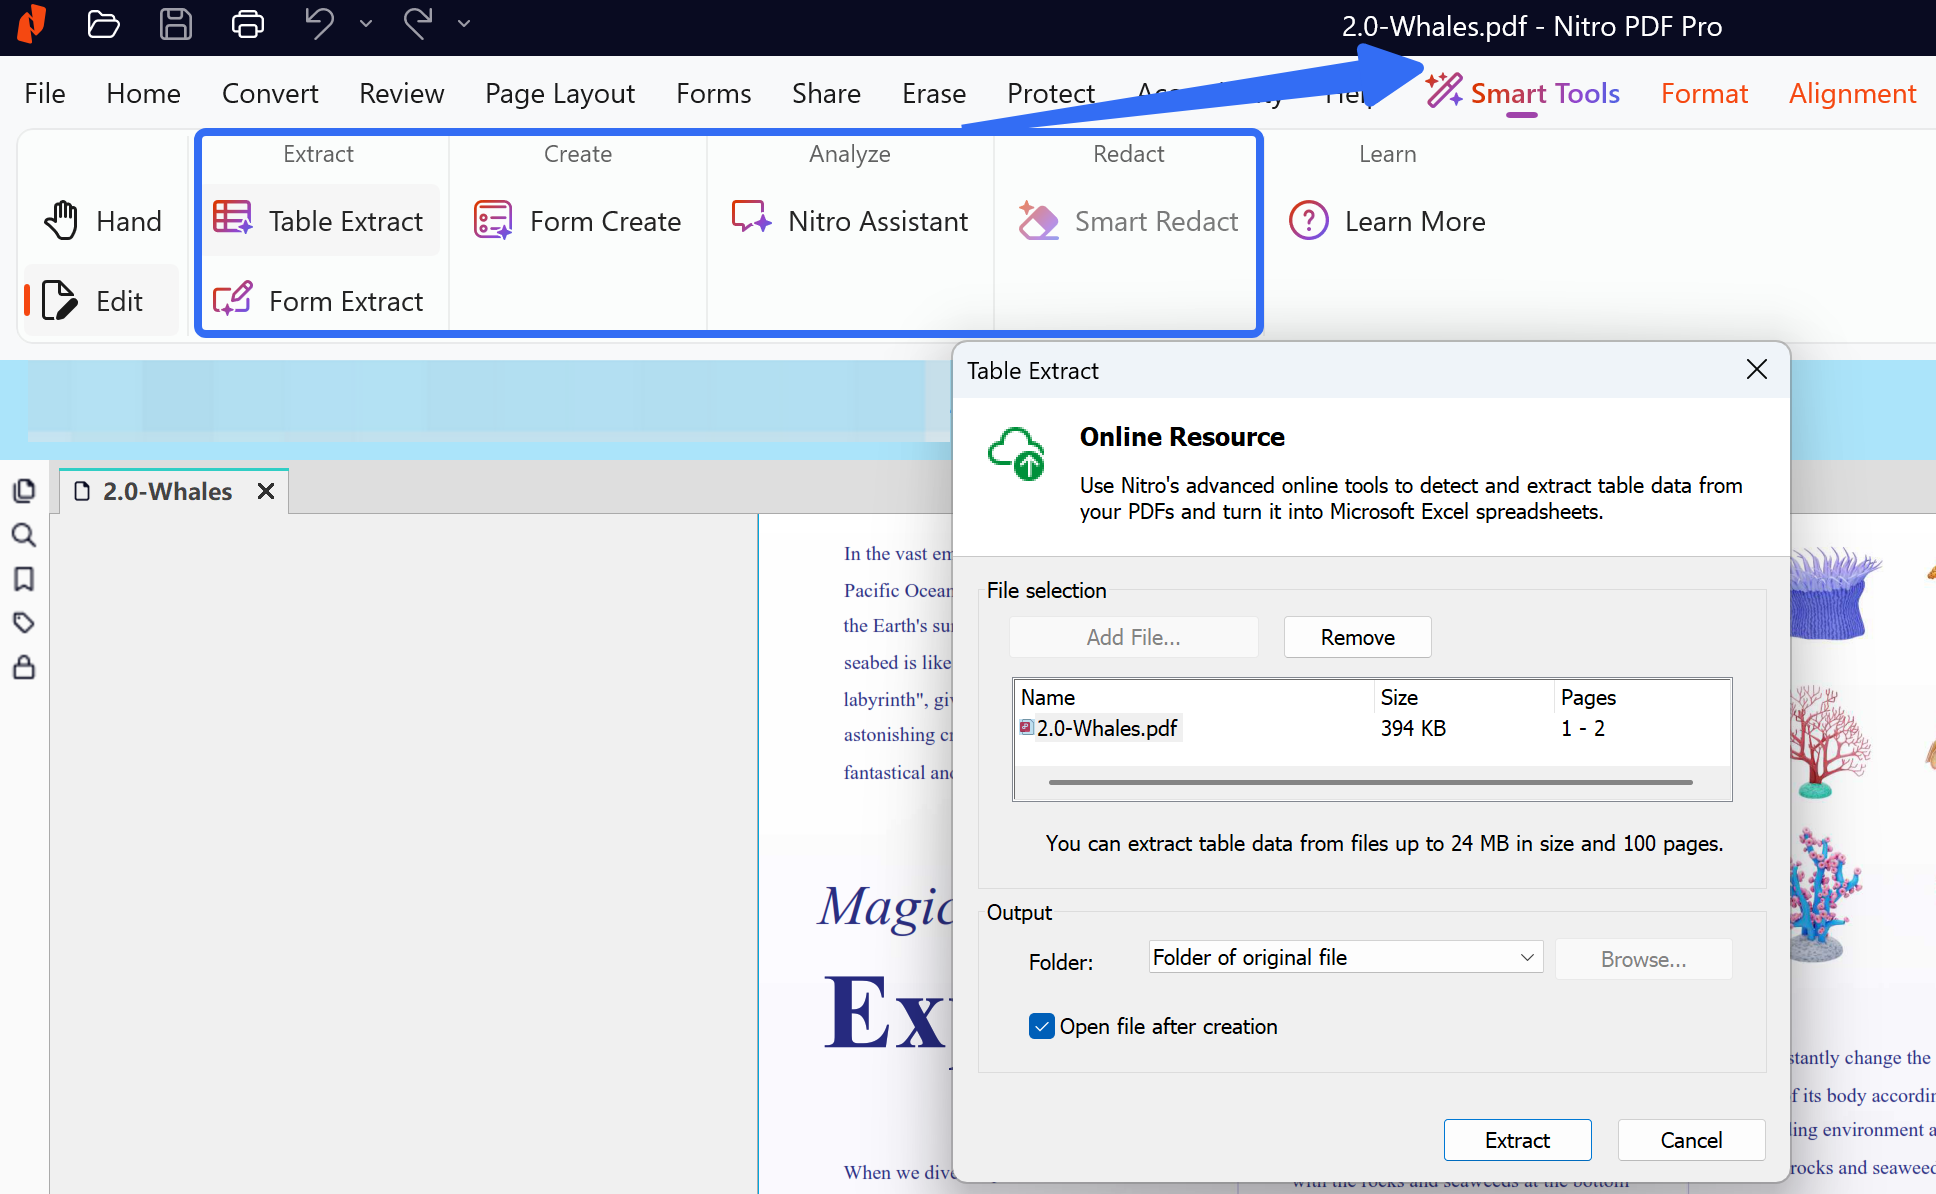The height and width of the screenshot is (1194, 1936).
Task: Open a file with the folder icon
Action: click(103, 23)
